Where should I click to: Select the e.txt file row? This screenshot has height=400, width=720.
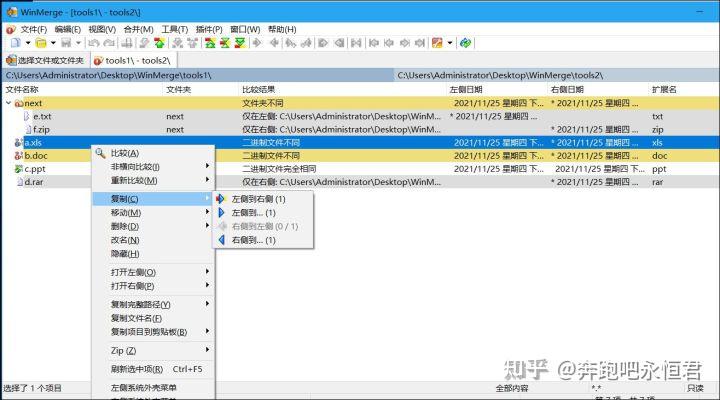pyautogui.click(x=360, y=116)
